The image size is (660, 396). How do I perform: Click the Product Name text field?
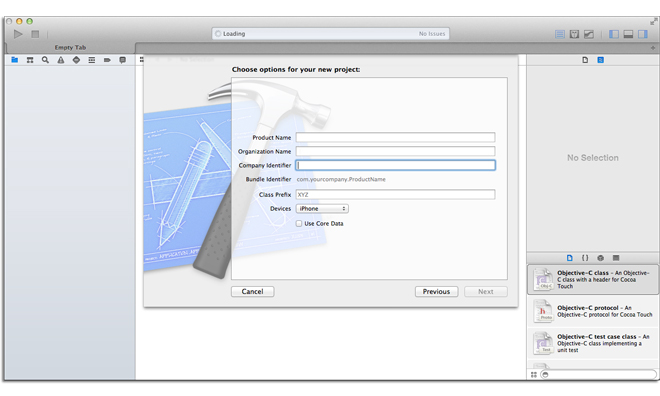[395, 137]
